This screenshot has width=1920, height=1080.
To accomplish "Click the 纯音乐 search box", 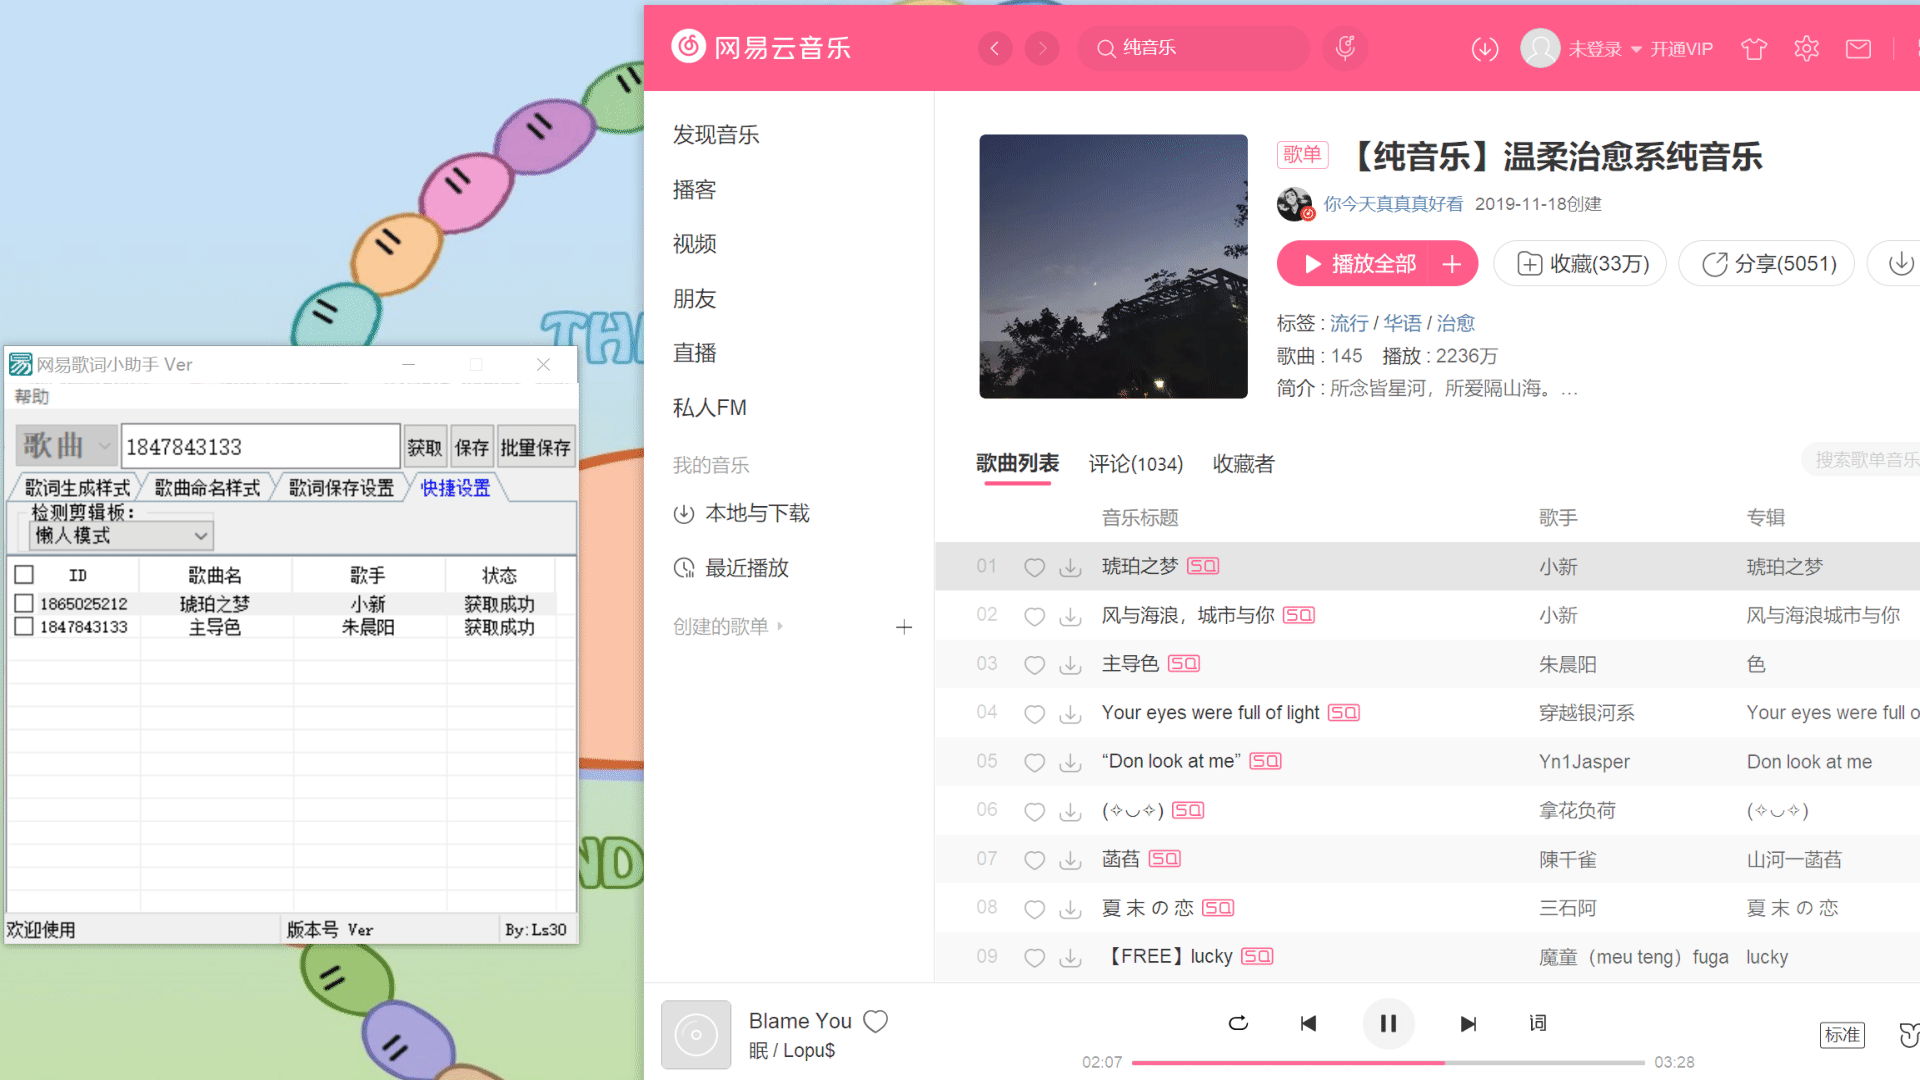I will 1193,48.
